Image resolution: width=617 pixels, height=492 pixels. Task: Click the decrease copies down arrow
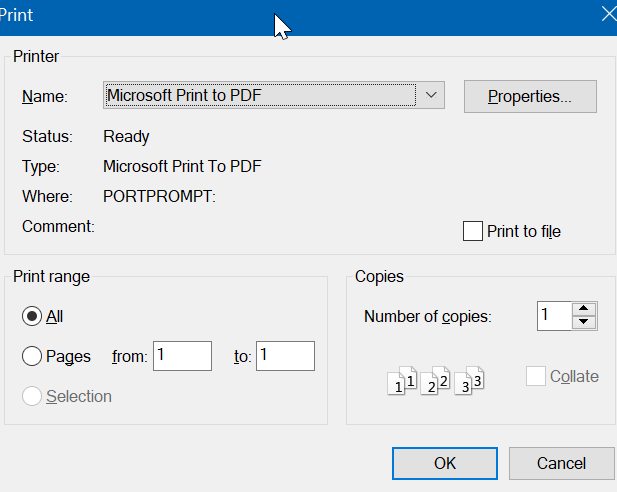click(584, 322)
